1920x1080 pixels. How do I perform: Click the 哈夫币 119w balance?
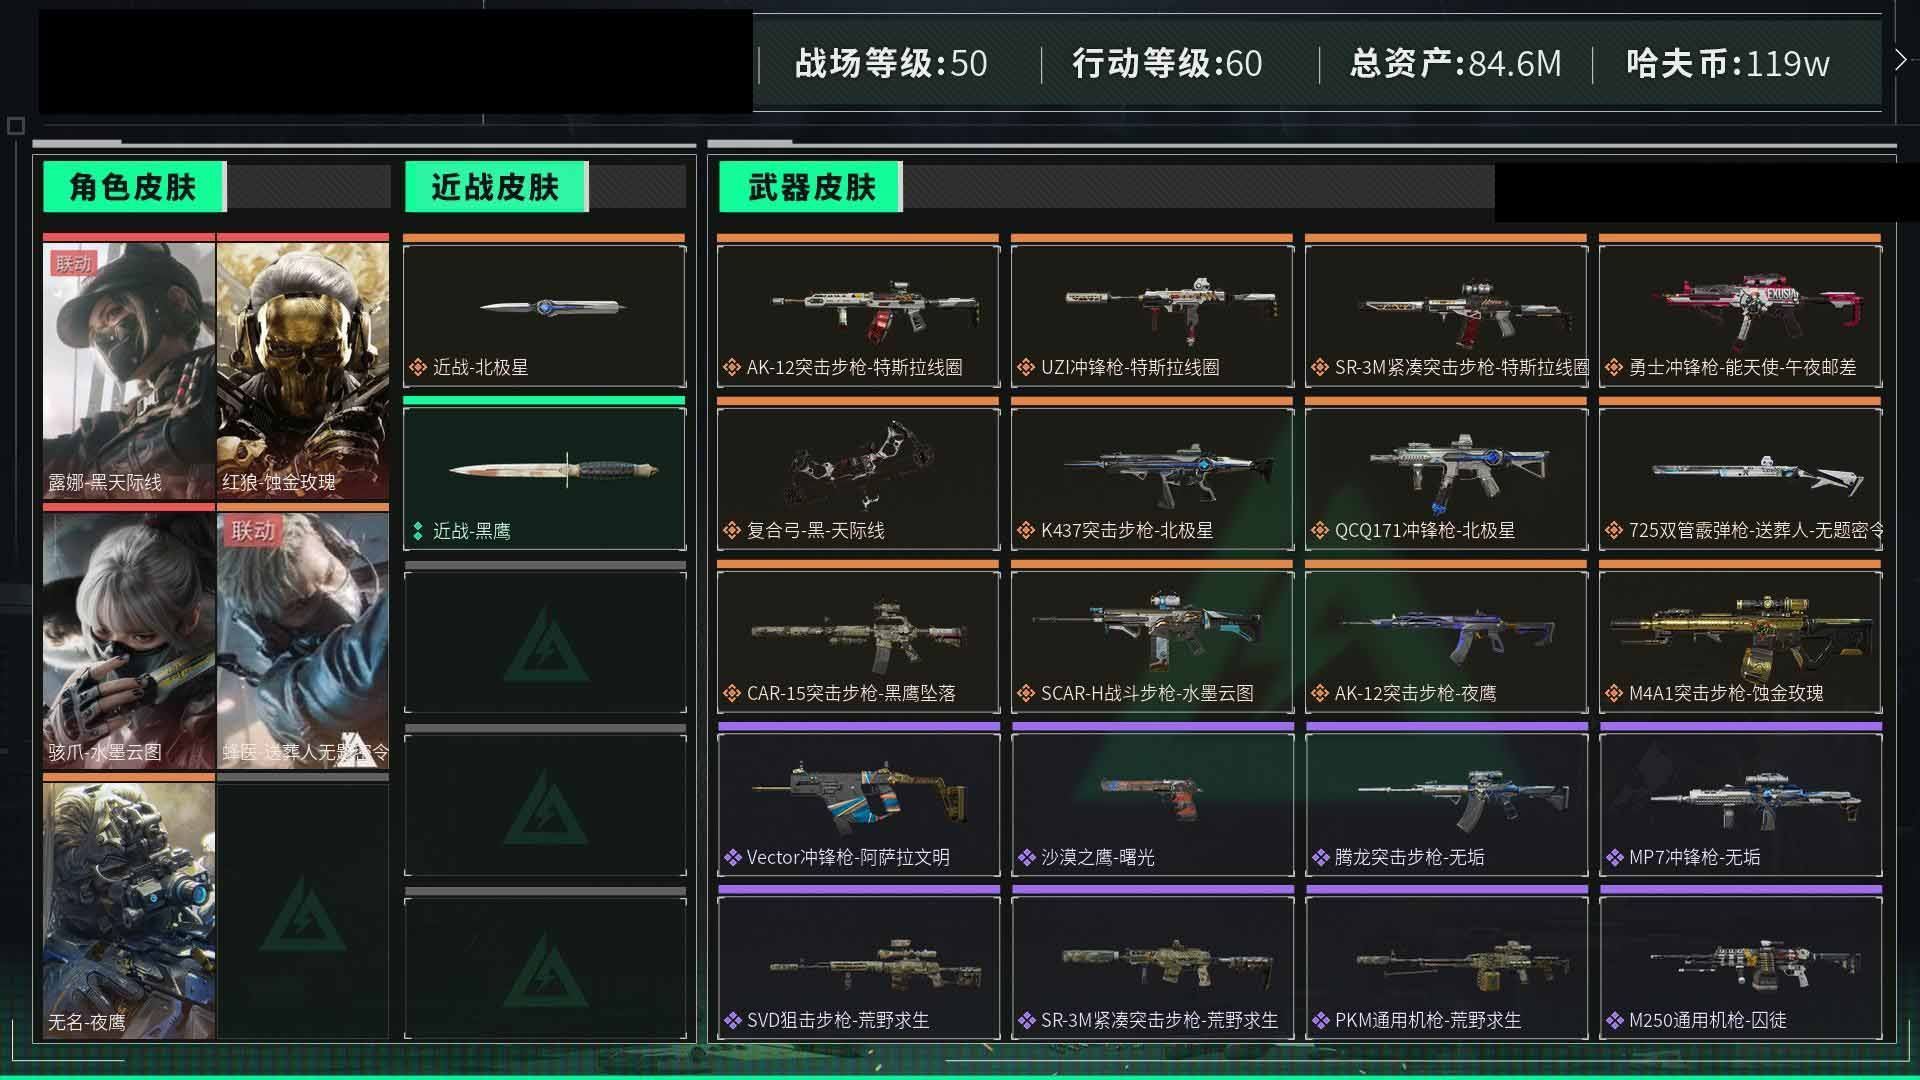1728,64
